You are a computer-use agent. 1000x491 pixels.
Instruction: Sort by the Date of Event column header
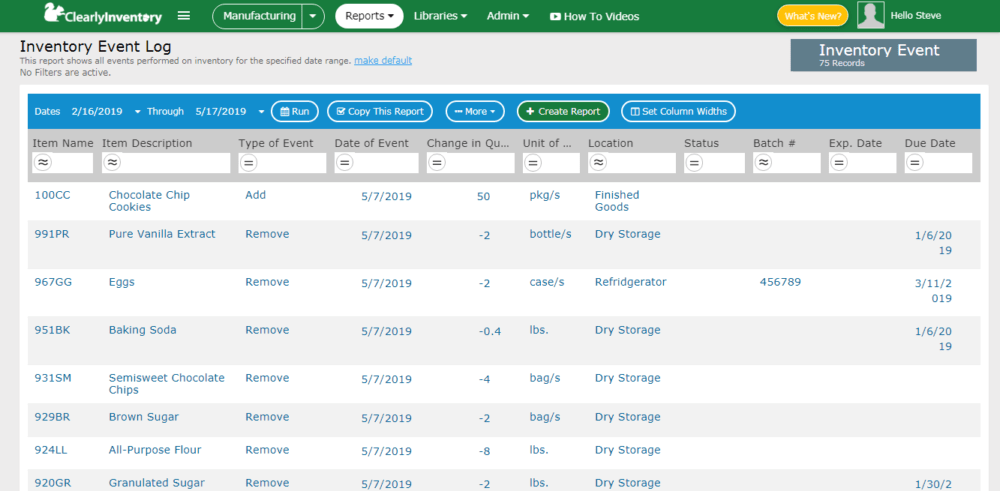click(x=372, y=143)
